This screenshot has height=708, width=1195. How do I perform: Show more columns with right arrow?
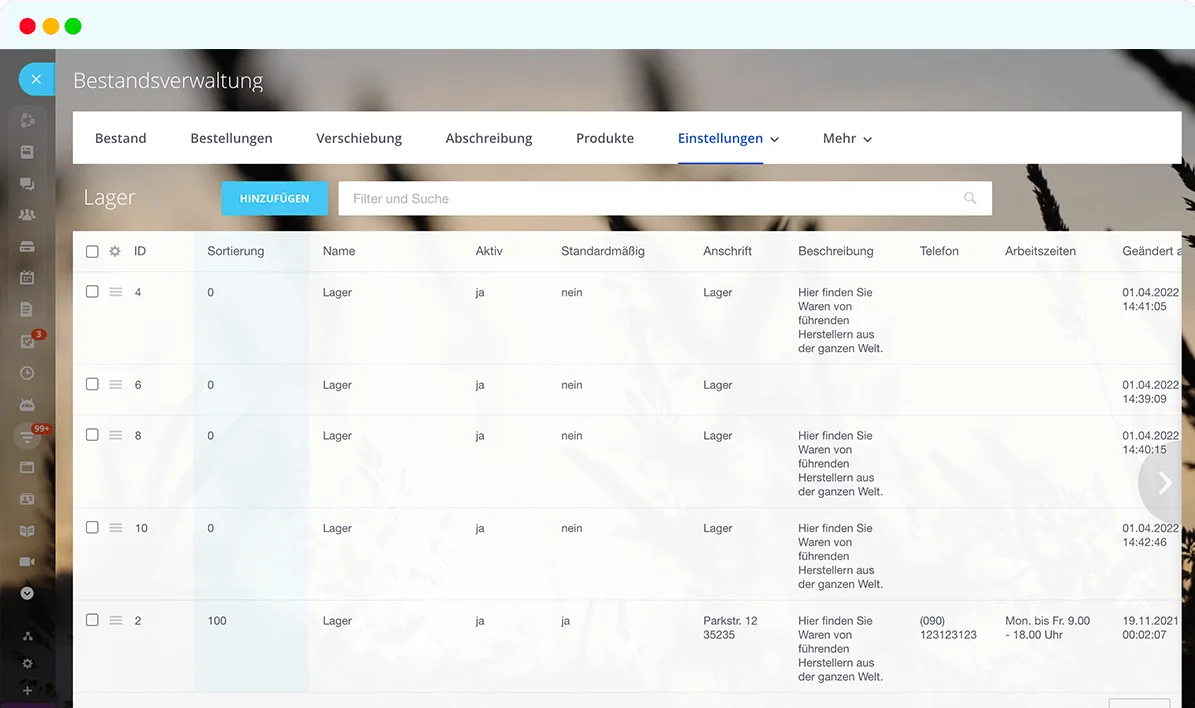click(1165, 482)
